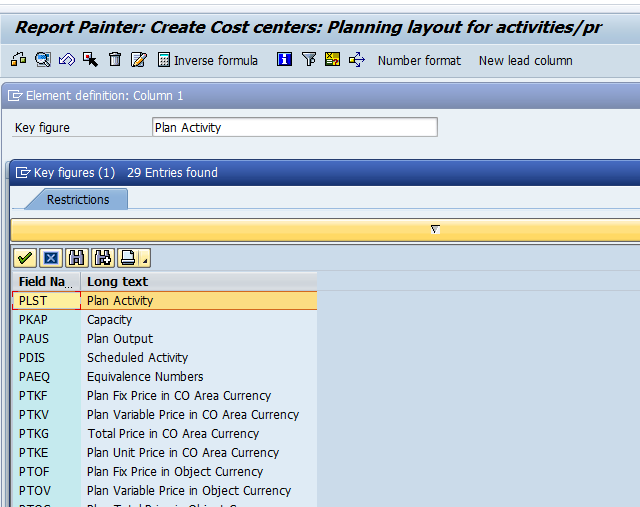Click New lead column in toolbar

(525, 60)
